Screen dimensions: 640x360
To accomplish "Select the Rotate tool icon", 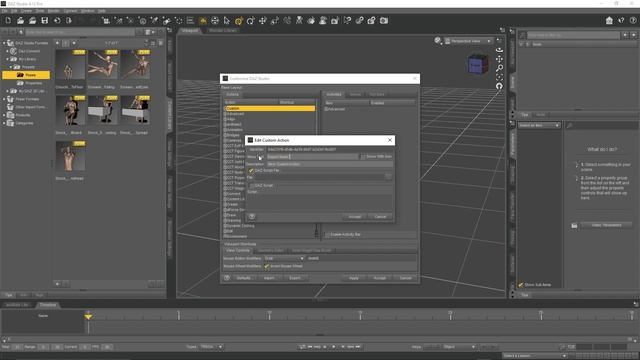I will tap(251, 20).
